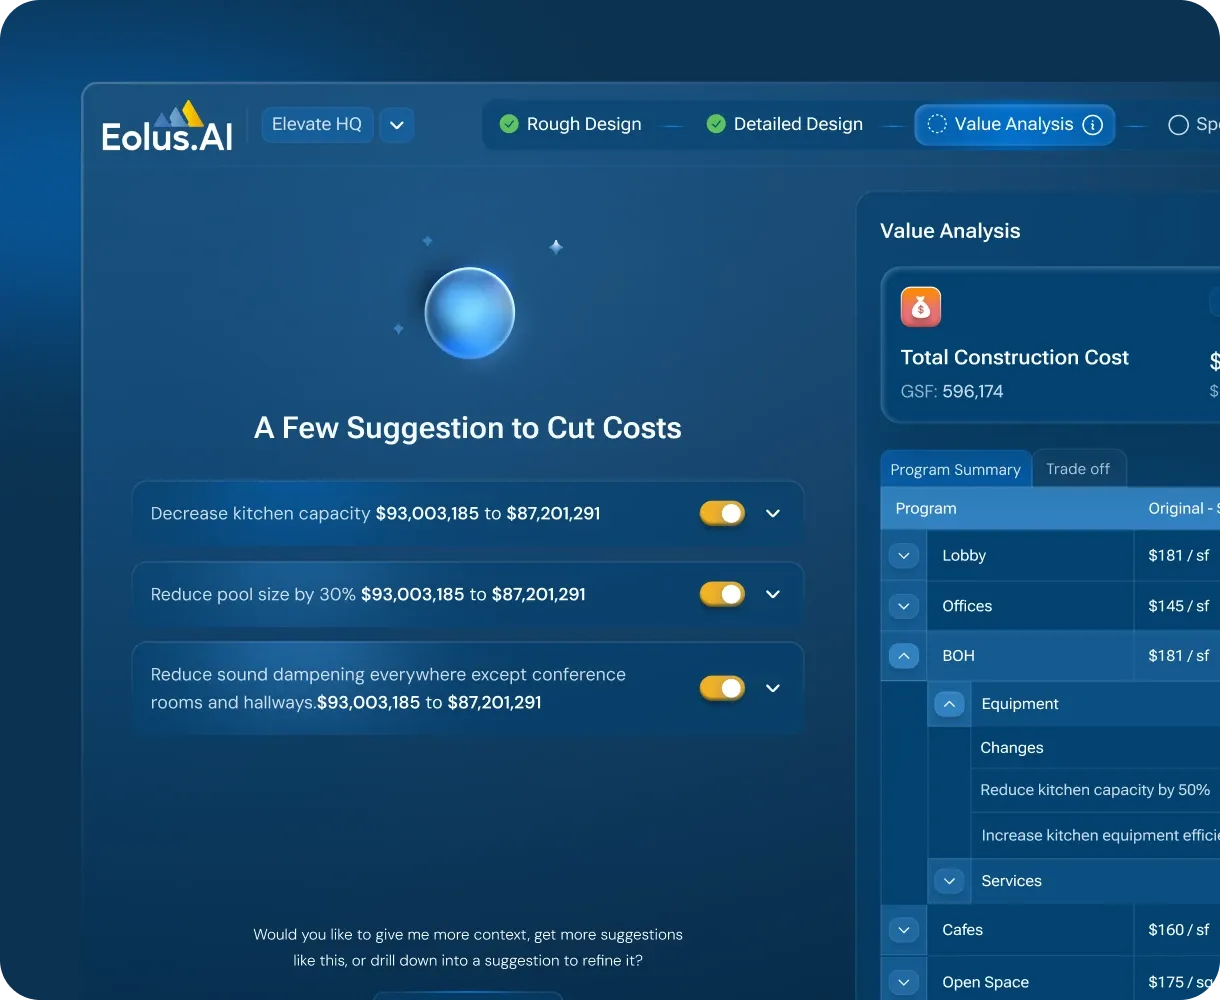The image size is (1220, 1000).
Task: Expand the Decrease kitchen capacity suggestion
Action: tap(773, 513)
